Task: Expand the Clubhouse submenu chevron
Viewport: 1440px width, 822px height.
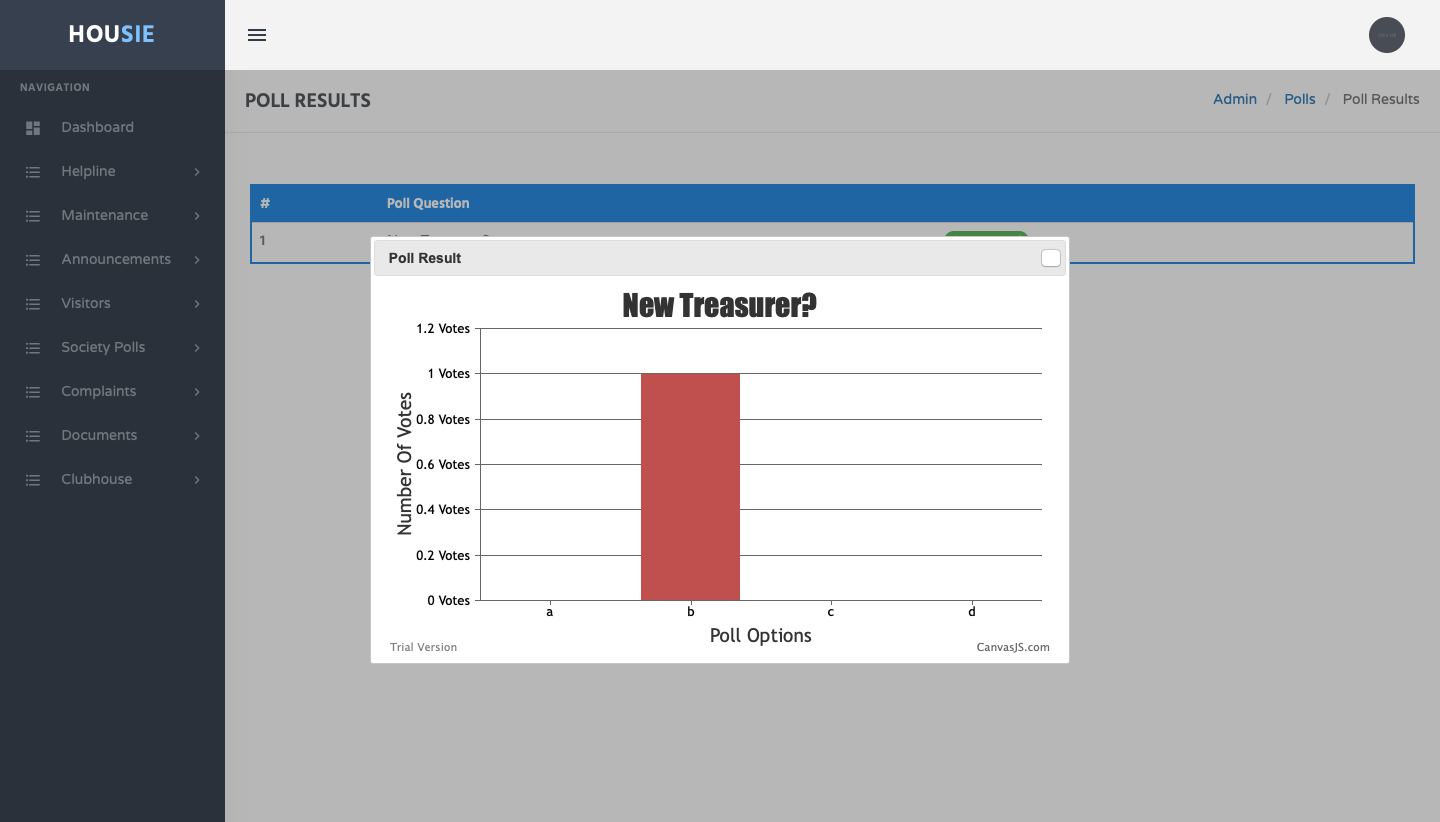Action: 197,480
